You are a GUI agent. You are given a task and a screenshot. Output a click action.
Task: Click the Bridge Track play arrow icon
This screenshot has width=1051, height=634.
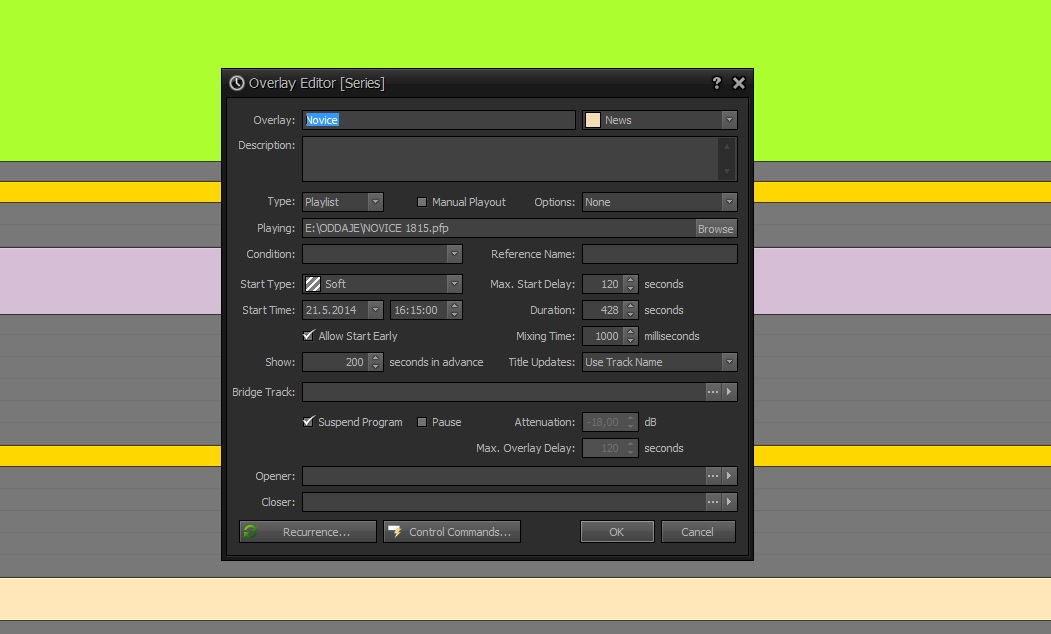click(729, 392)
